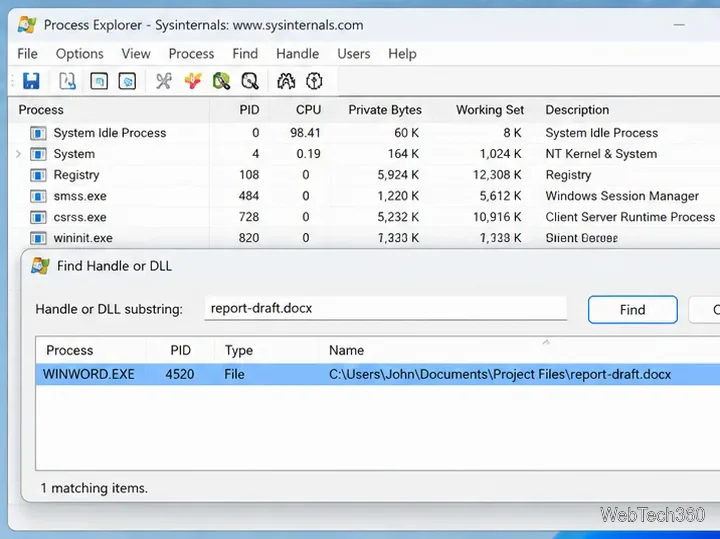Open the View menu
720x539 pixels.
136,54
